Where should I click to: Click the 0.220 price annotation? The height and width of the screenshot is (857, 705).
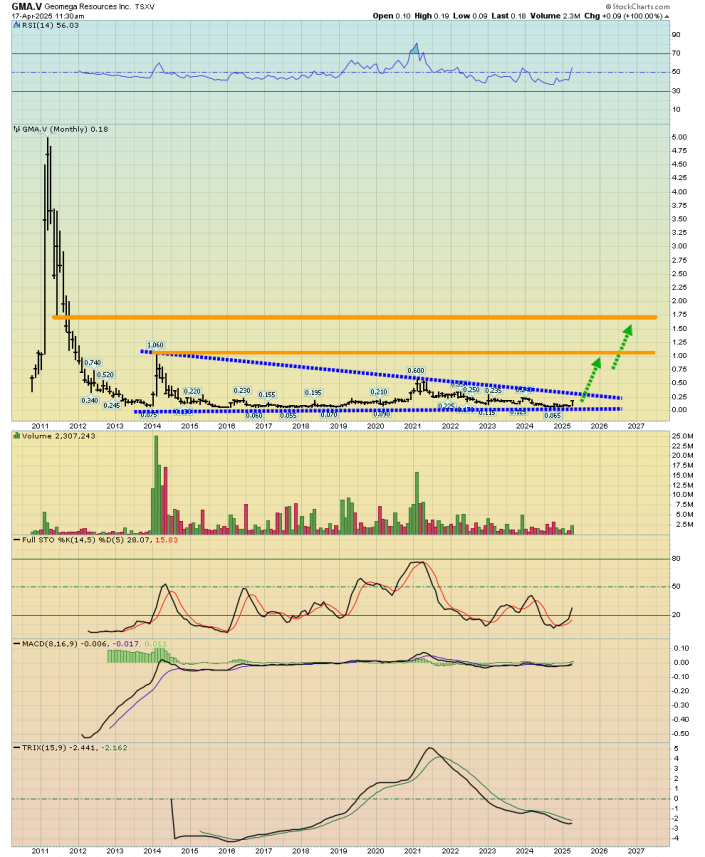click(192, 391)
